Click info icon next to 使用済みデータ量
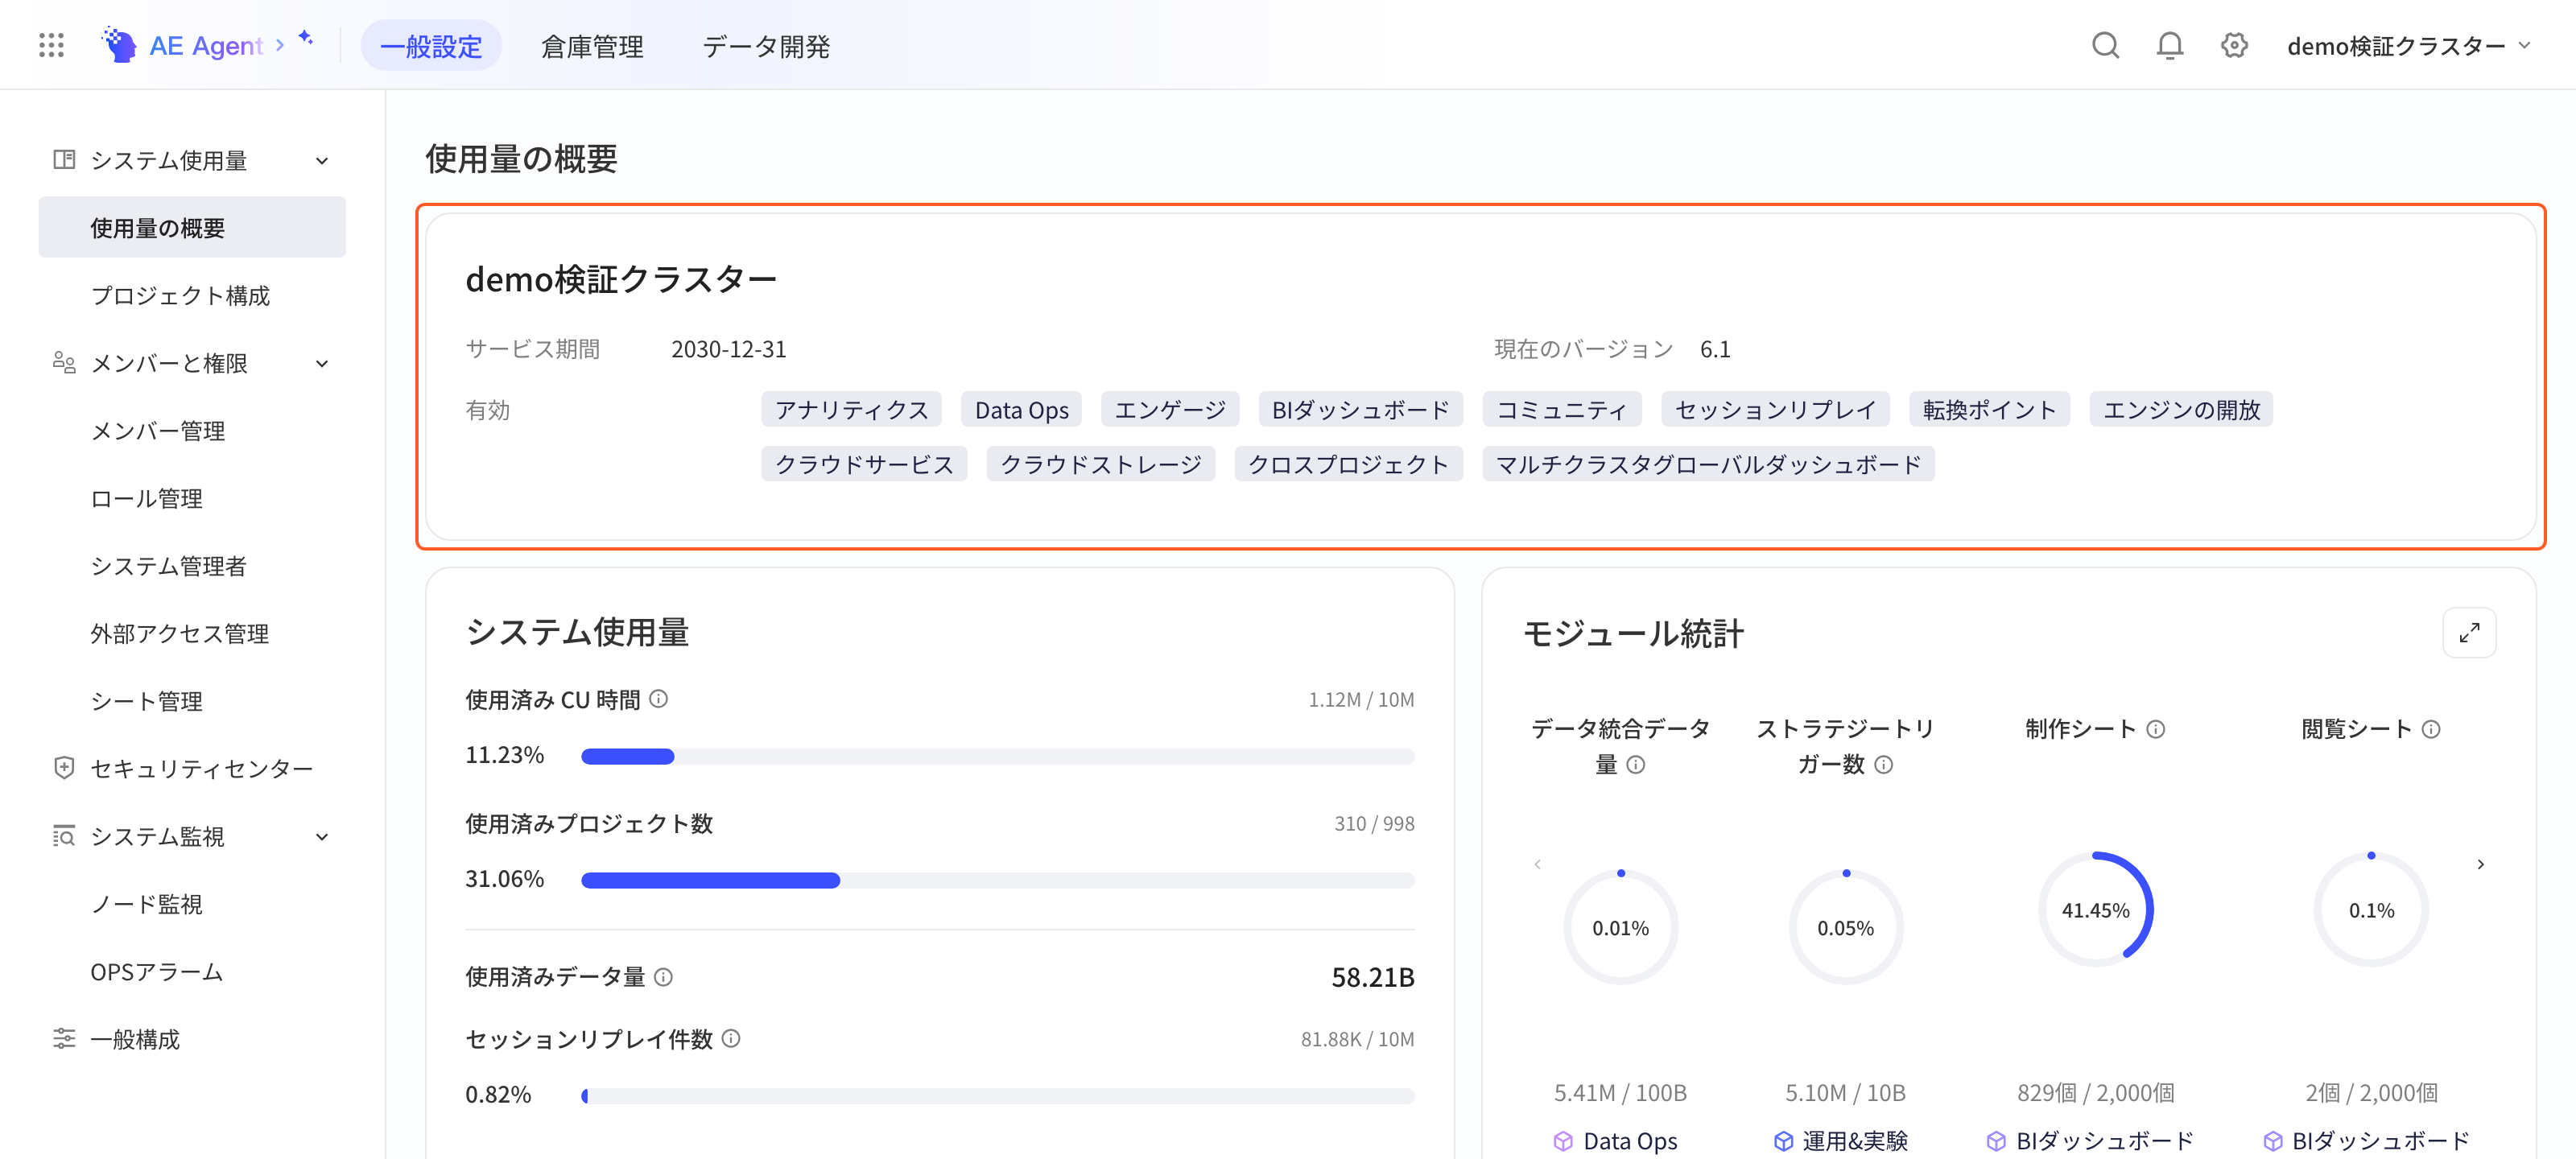2576x1159 pixels. click(663, 977)
